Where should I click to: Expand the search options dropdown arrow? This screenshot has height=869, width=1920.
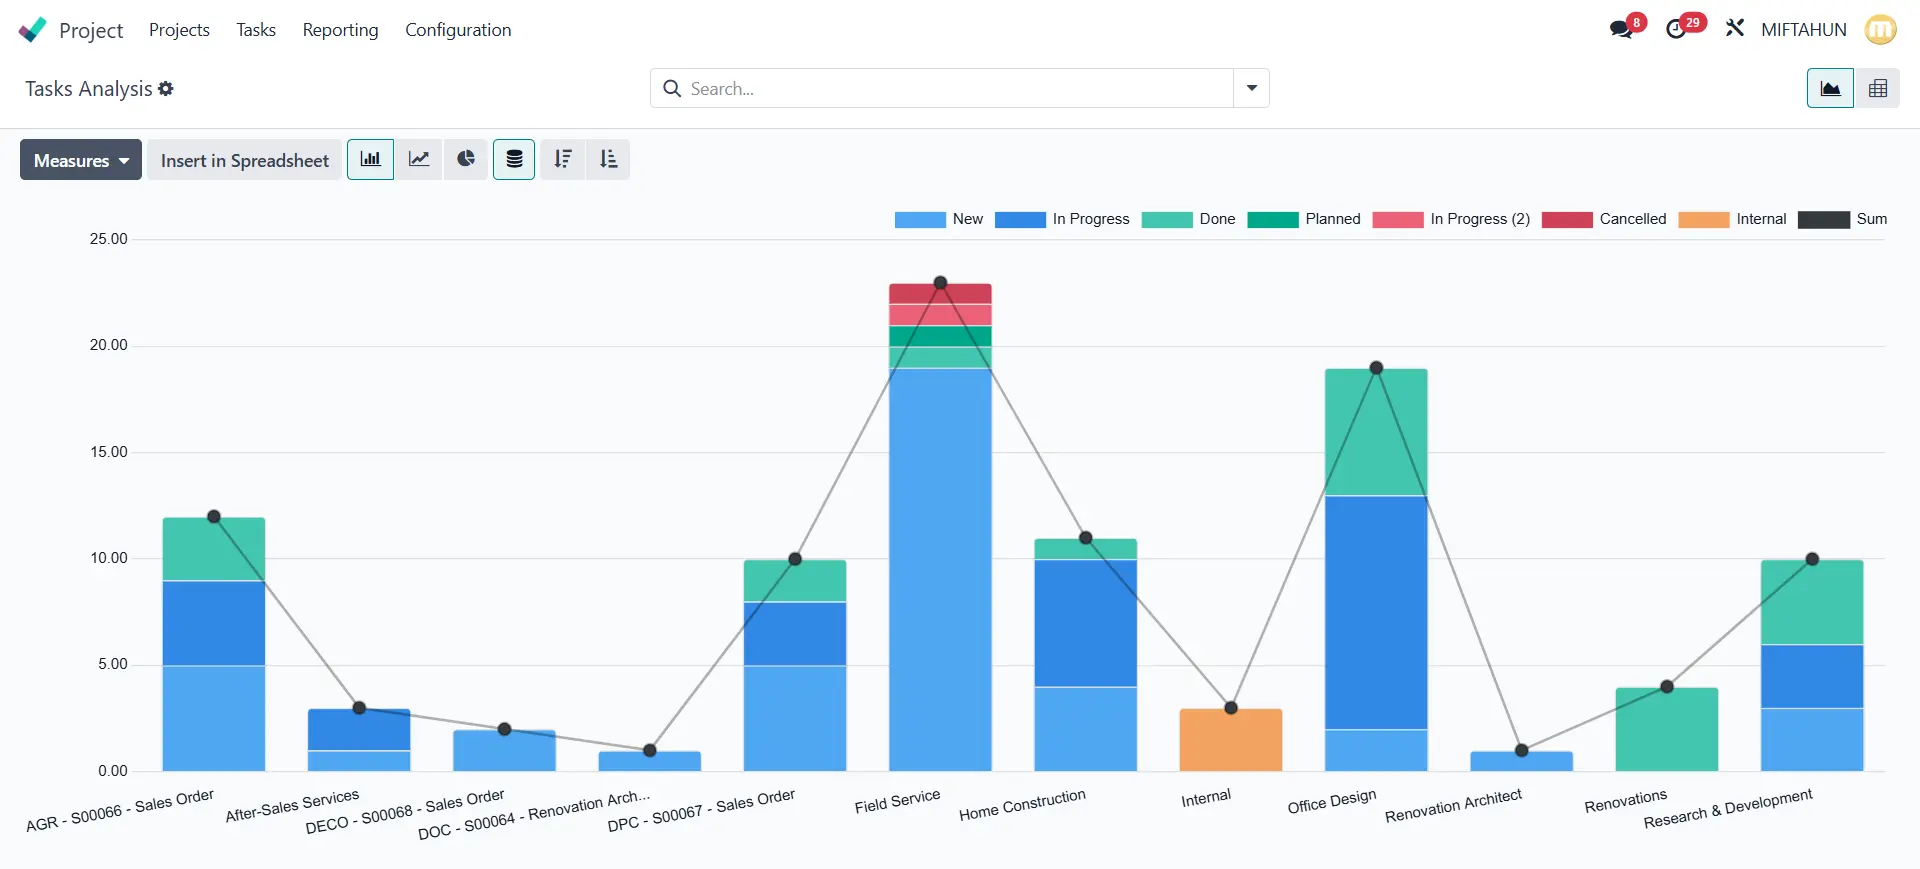click(x=1251, y=88)
